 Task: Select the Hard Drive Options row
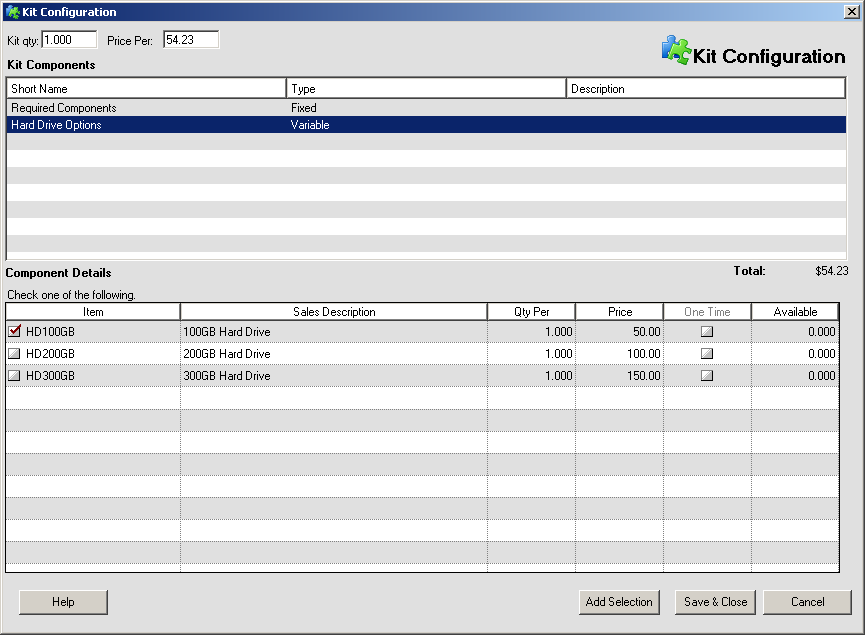click(x=56, y=125)
